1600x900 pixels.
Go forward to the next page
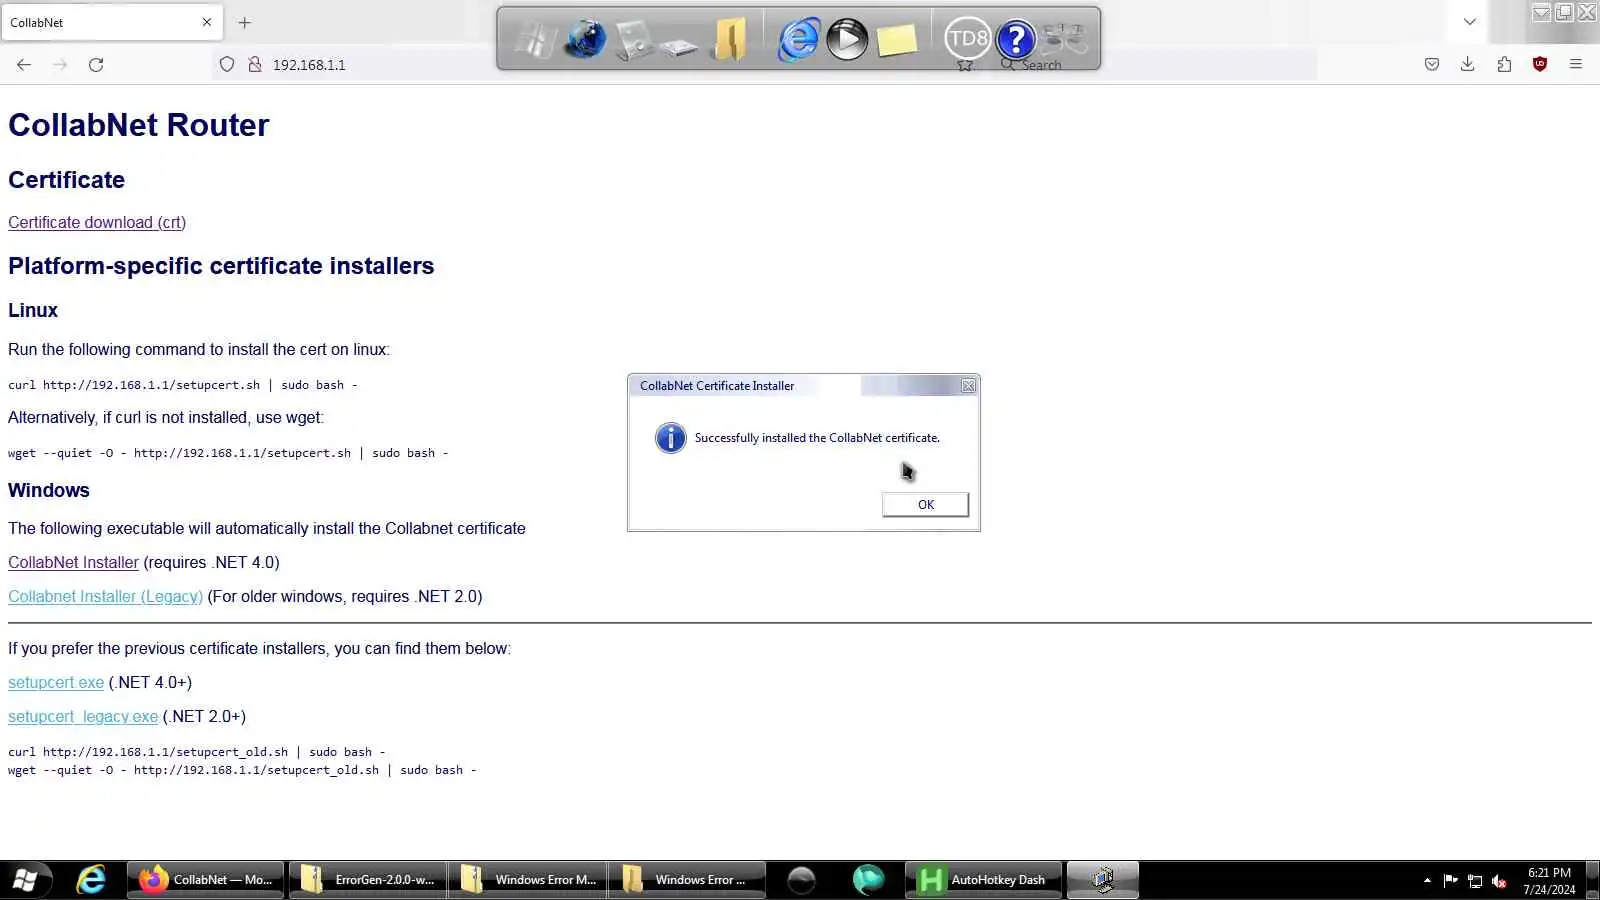(60, 64)
